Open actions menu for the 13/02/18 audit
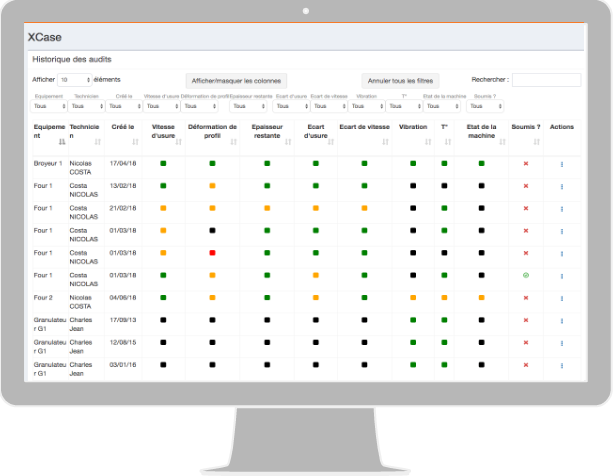Viewport: 613px width, 476px height. [562, 186]
